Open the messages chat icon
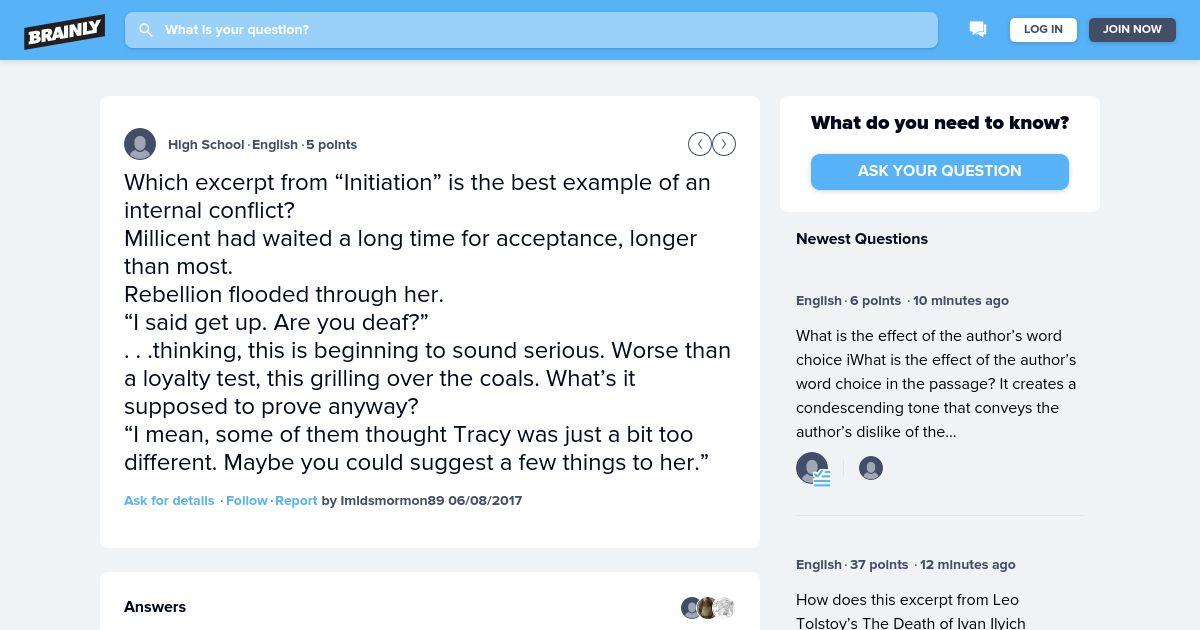The image size is (1200, 630). (x=978, y=30)
